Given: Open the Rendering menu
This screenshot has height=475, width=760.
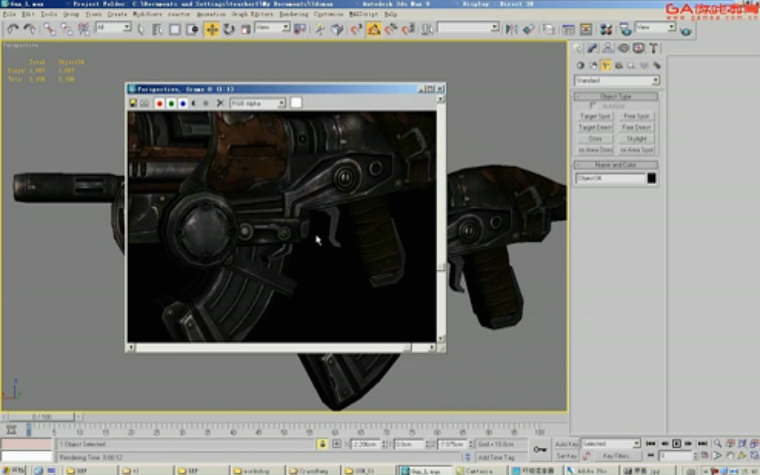Looking at the screenshot, I should [294, 14].
